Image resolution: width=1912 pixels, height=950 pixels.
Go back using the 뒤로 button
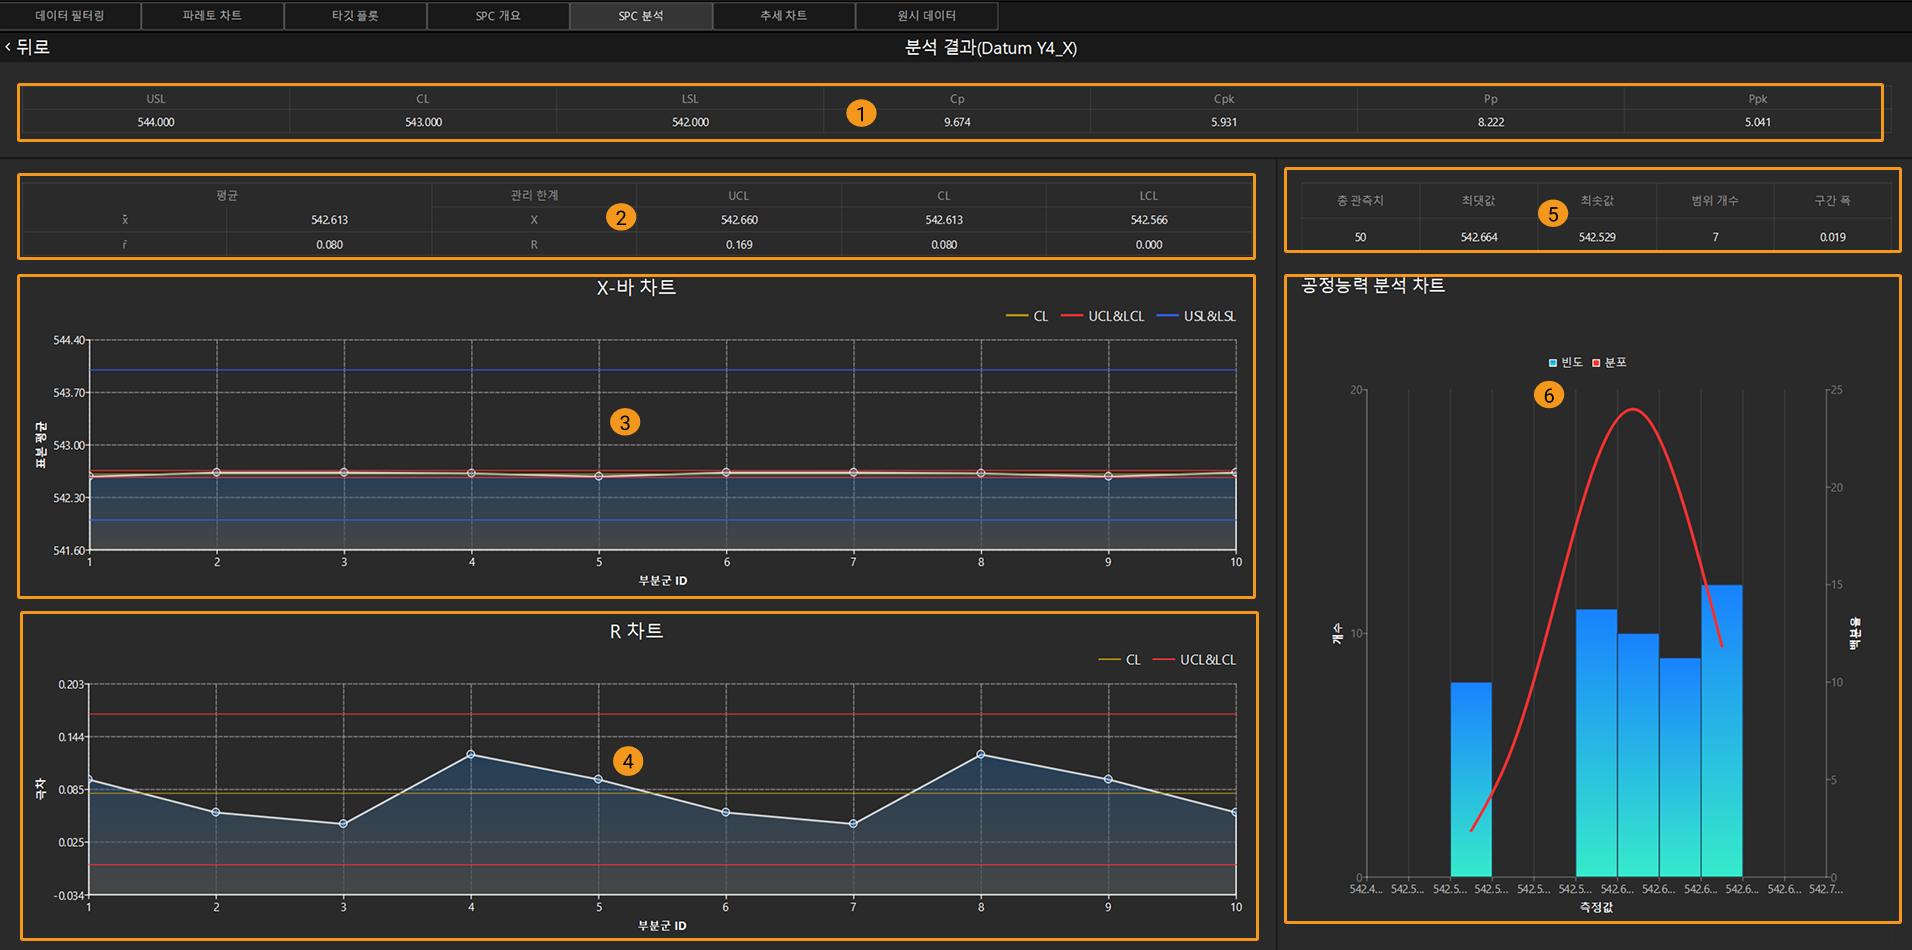coord(27,47)
